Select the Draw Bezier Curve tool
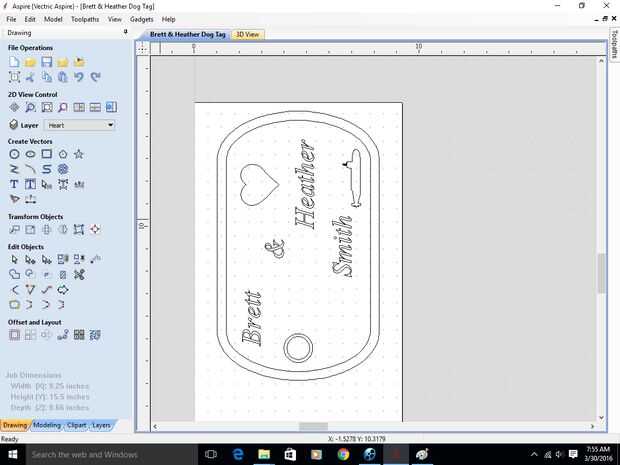The height and width of the screenshot is (465, 620). pos(47,169)
